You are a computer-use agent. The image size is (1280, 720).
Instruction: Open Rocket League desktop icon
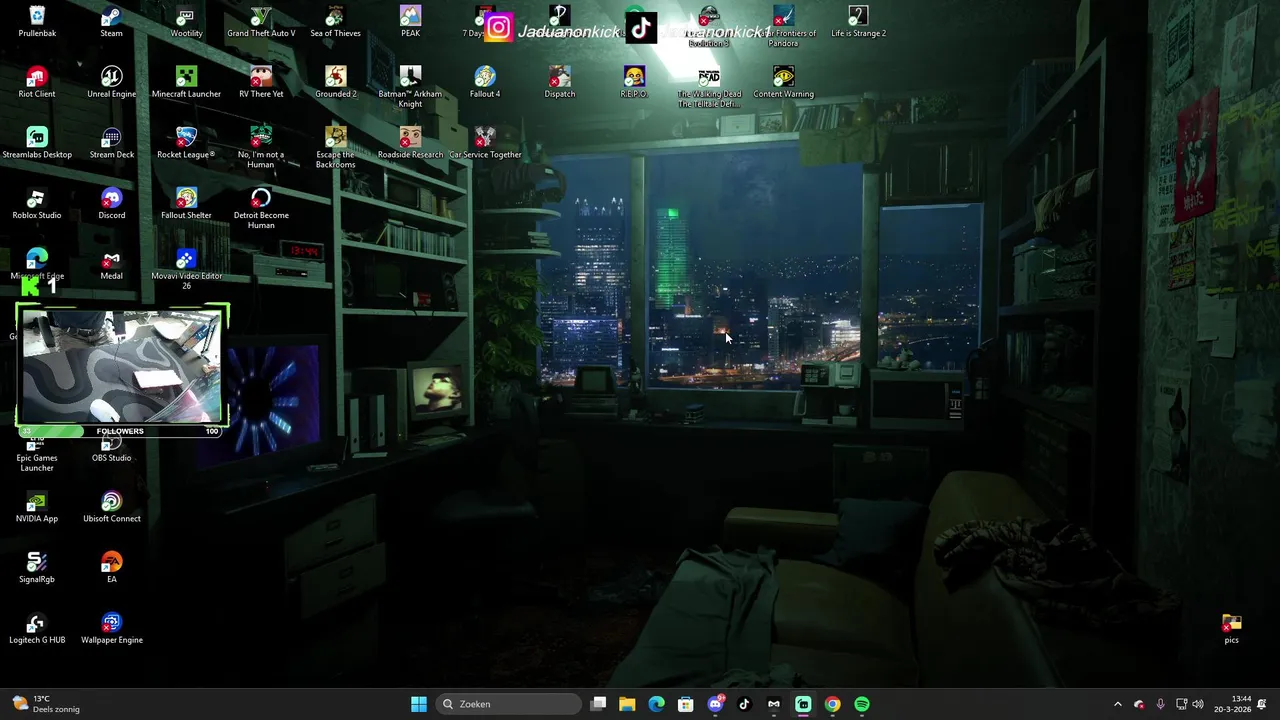(186, 144)
